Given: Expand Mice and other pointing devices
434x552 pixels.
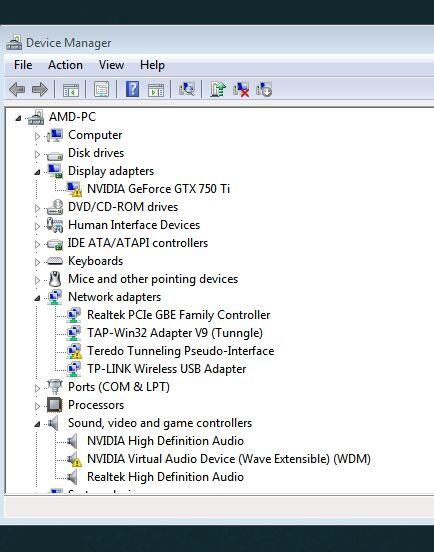Looking at the screenshot, I should (37, 280).
